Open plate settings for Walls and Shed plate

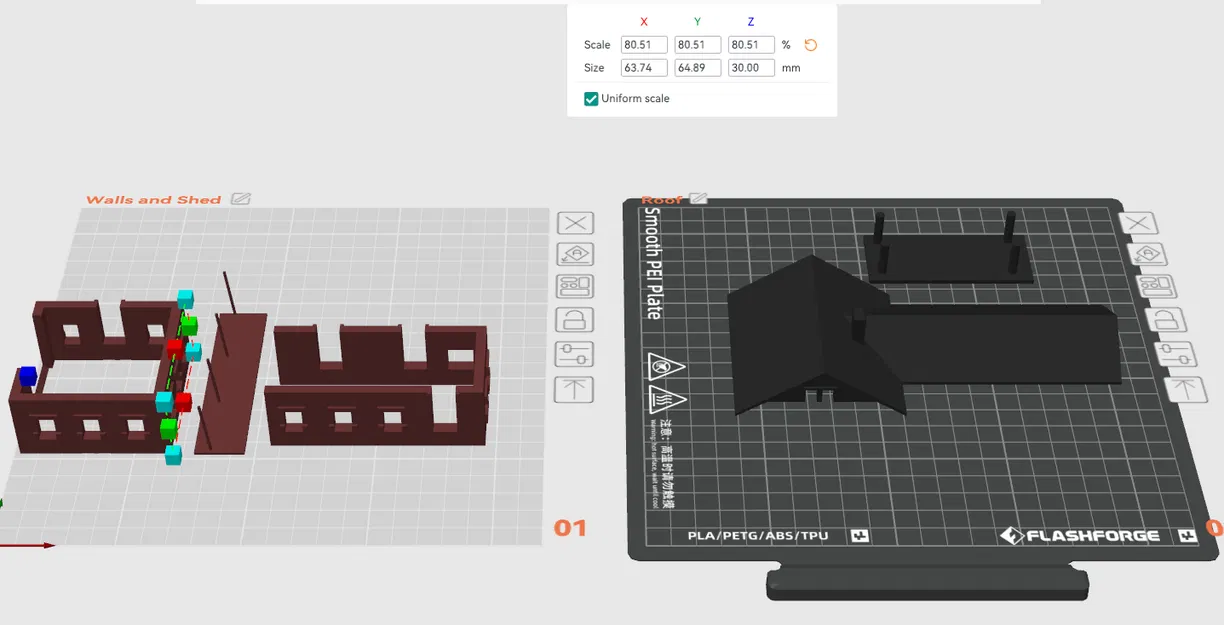pyautogui.click(x=575, y=354)
